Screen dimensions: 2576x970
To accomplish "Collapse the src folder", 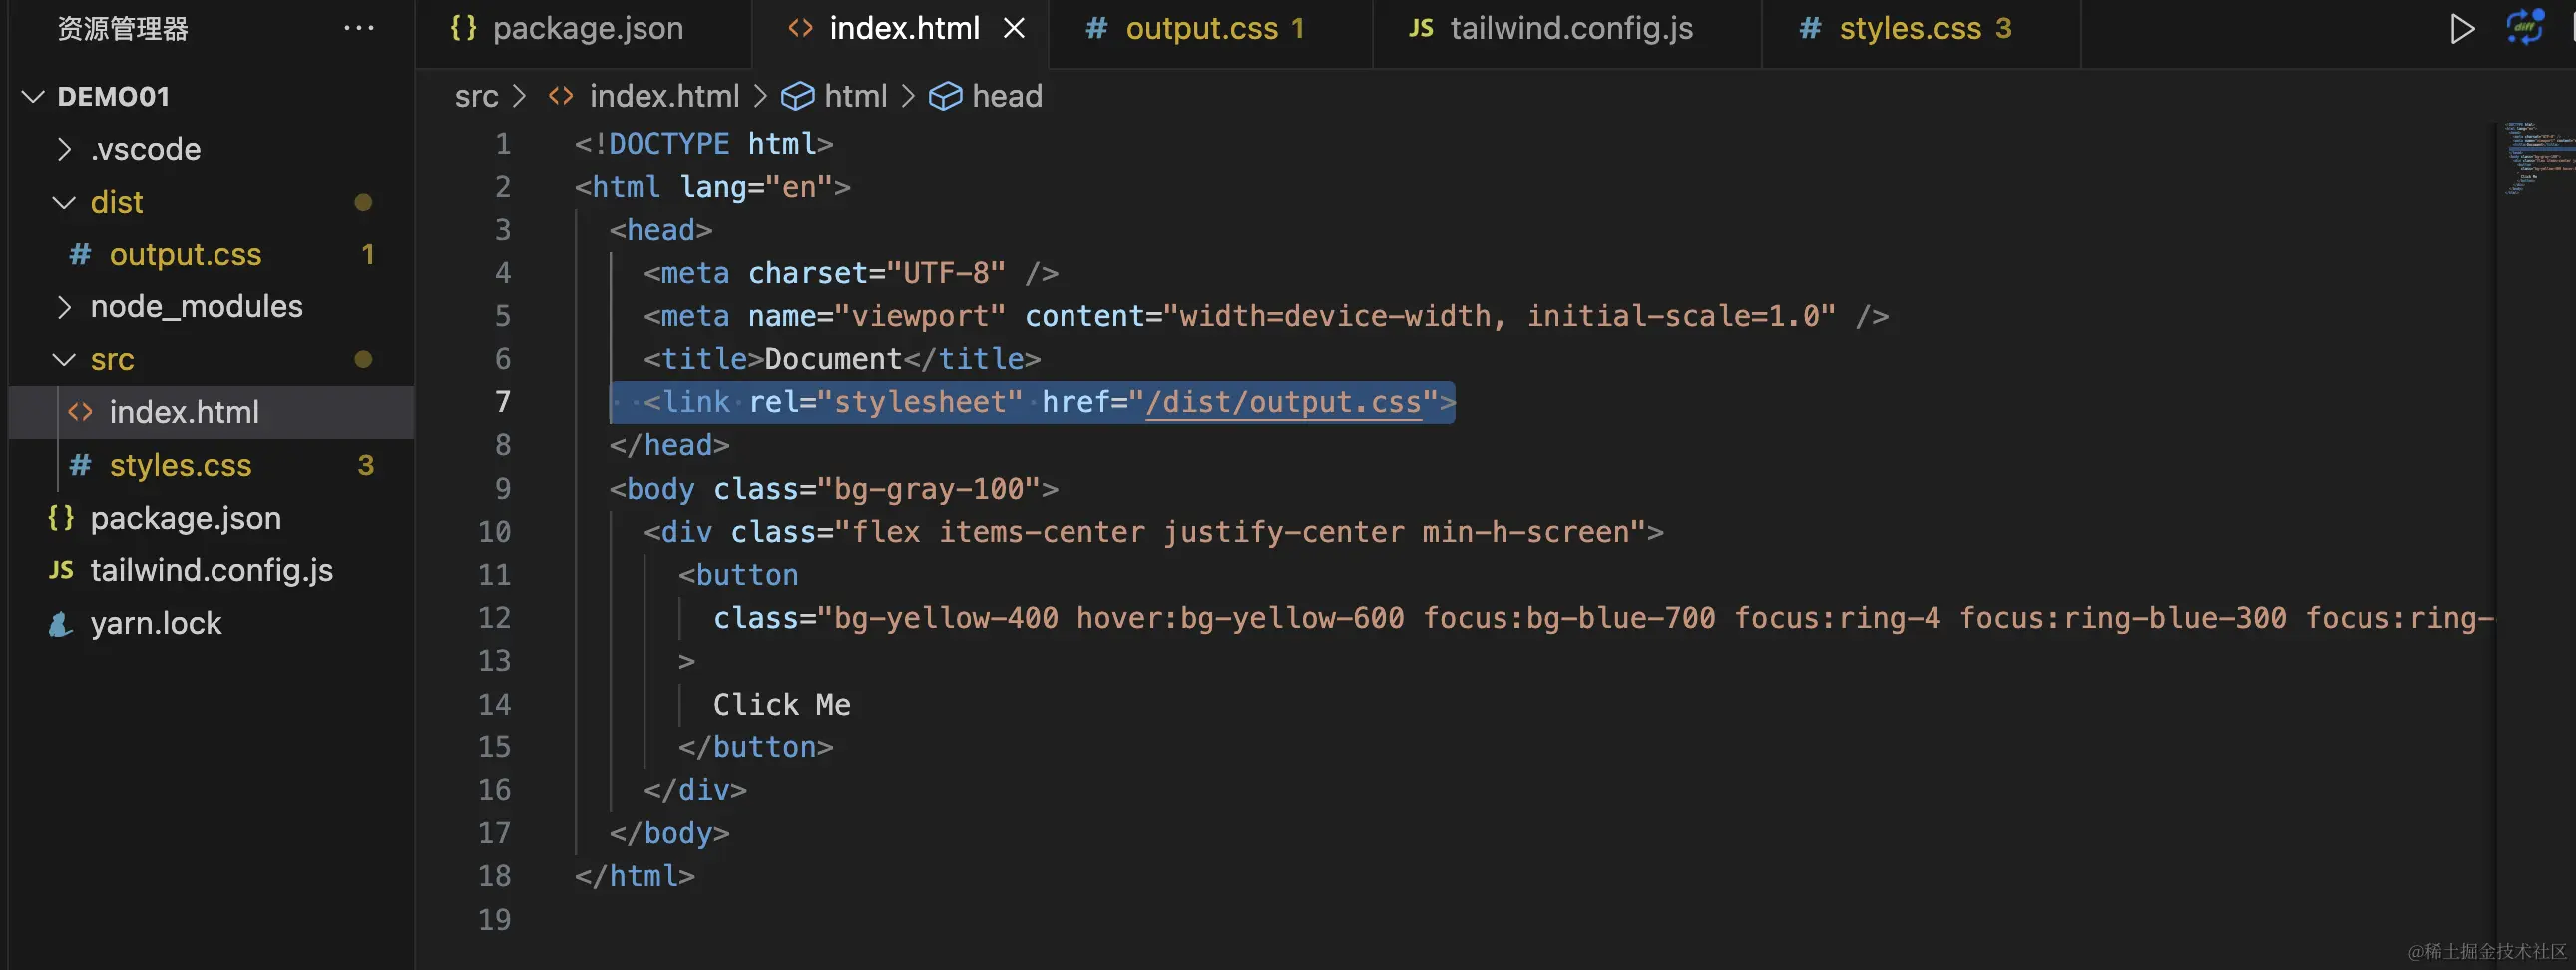I will [x=64, y=360].
